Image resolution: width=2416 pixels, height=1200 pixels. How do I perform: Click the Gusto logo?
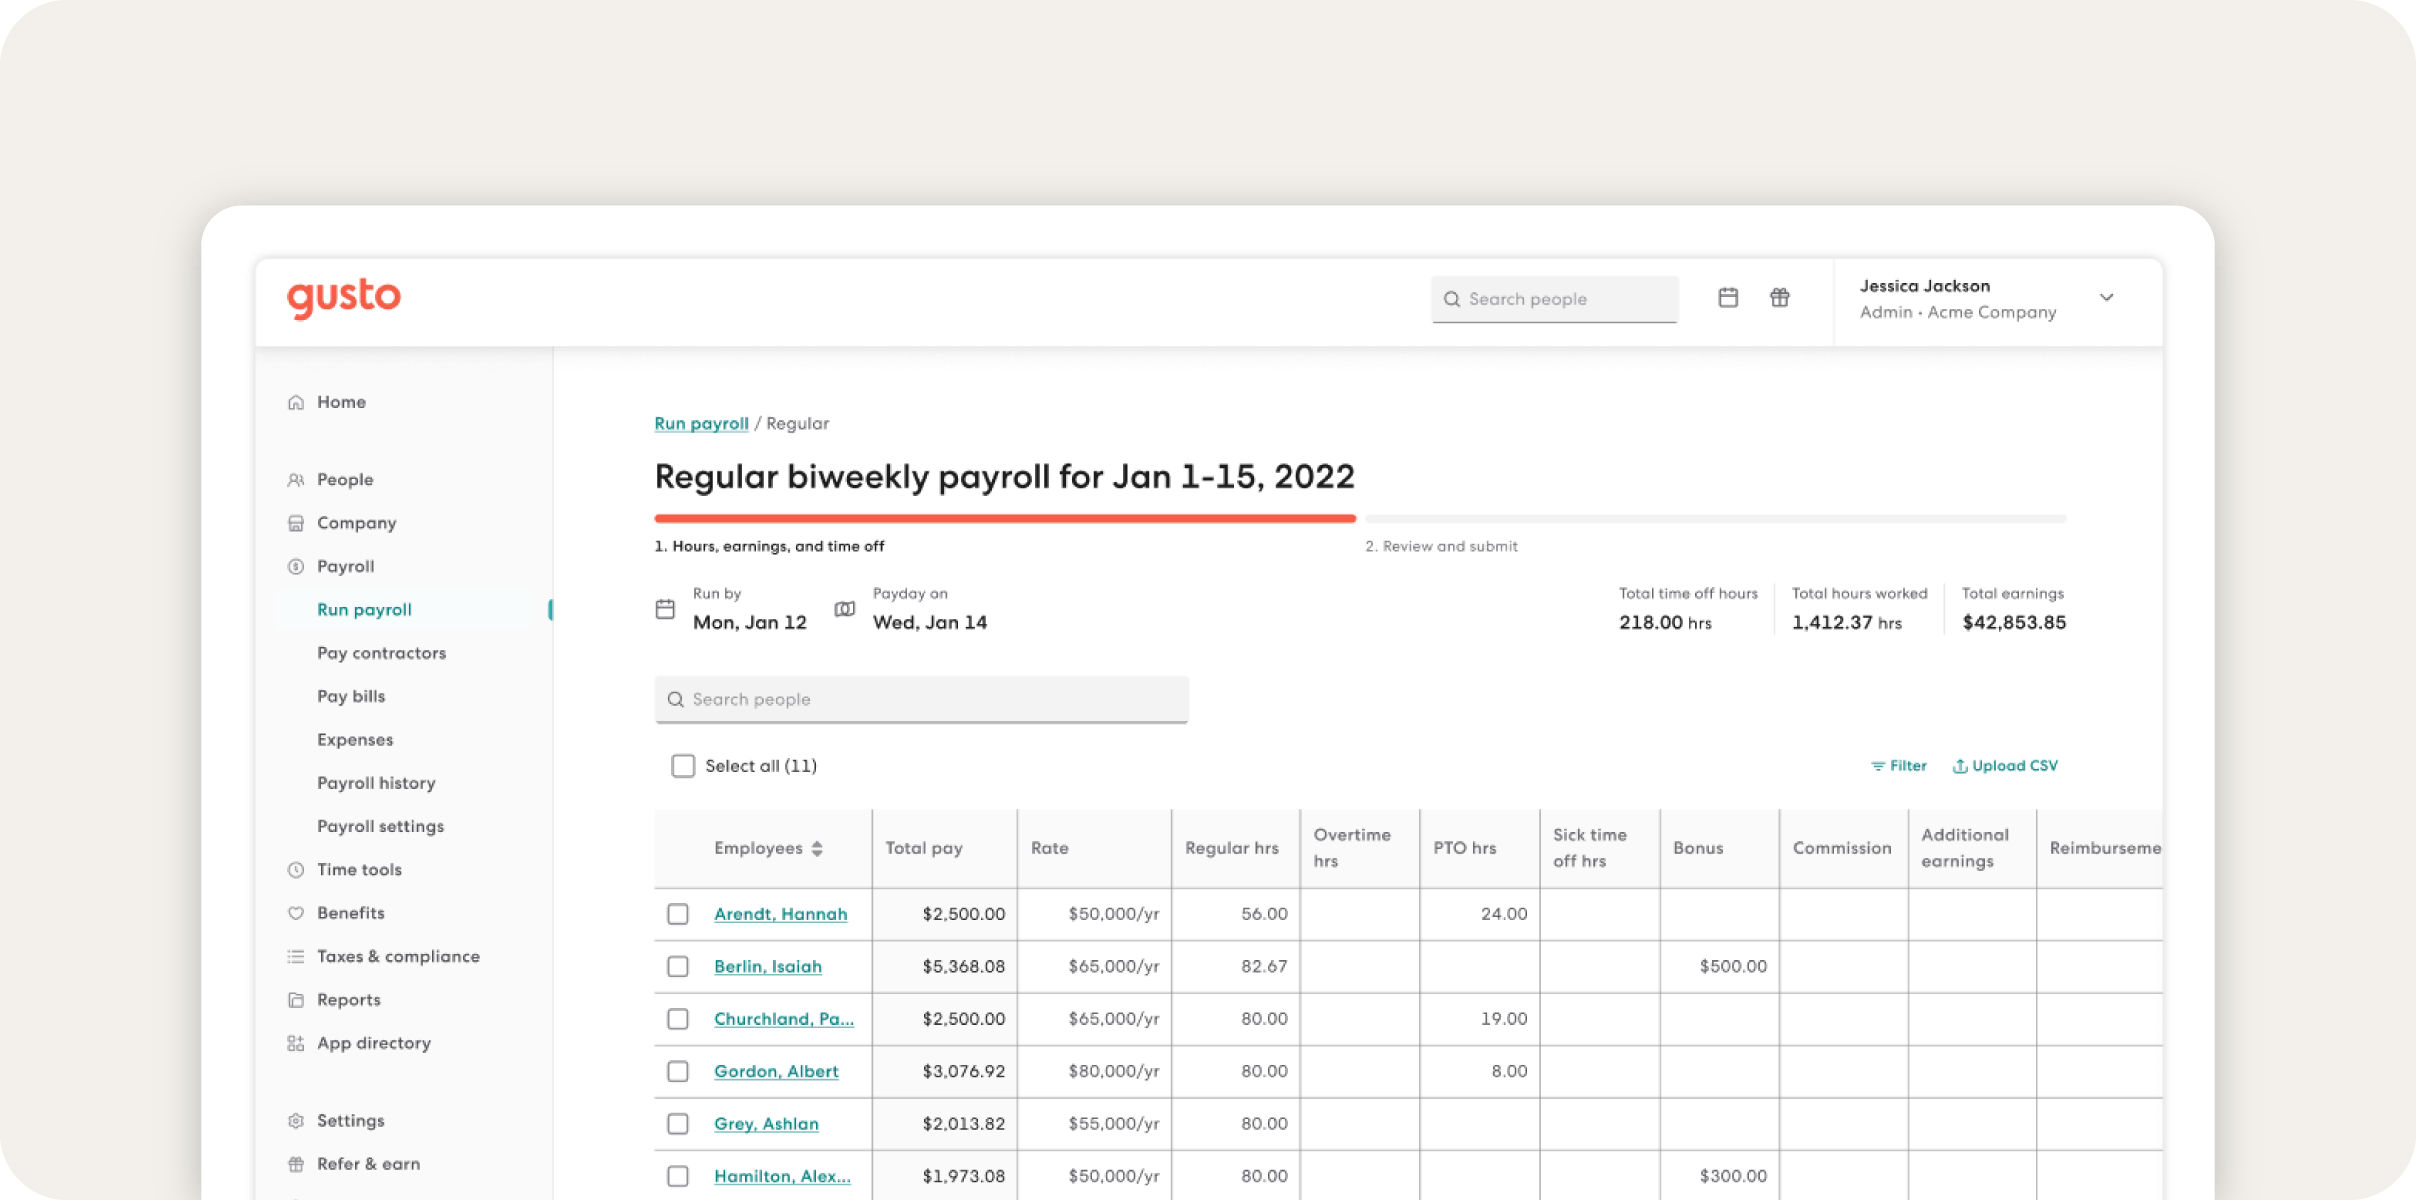click(x=344, y=298)
